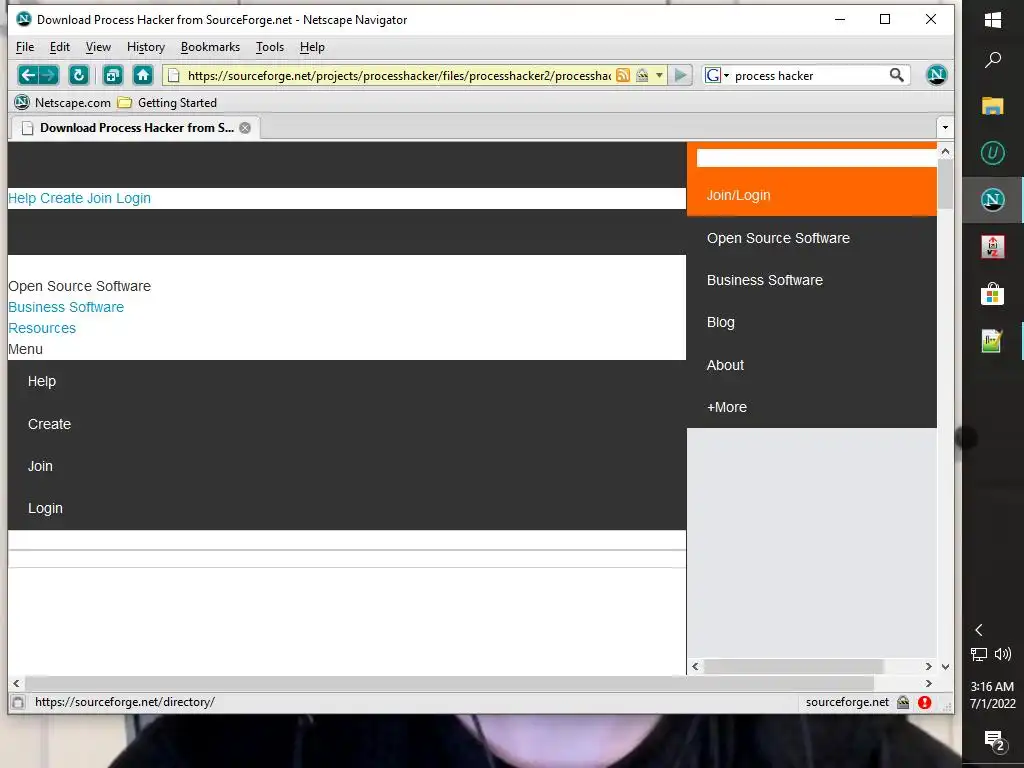Open the Netscape.com bookmark

pos(63,103)
